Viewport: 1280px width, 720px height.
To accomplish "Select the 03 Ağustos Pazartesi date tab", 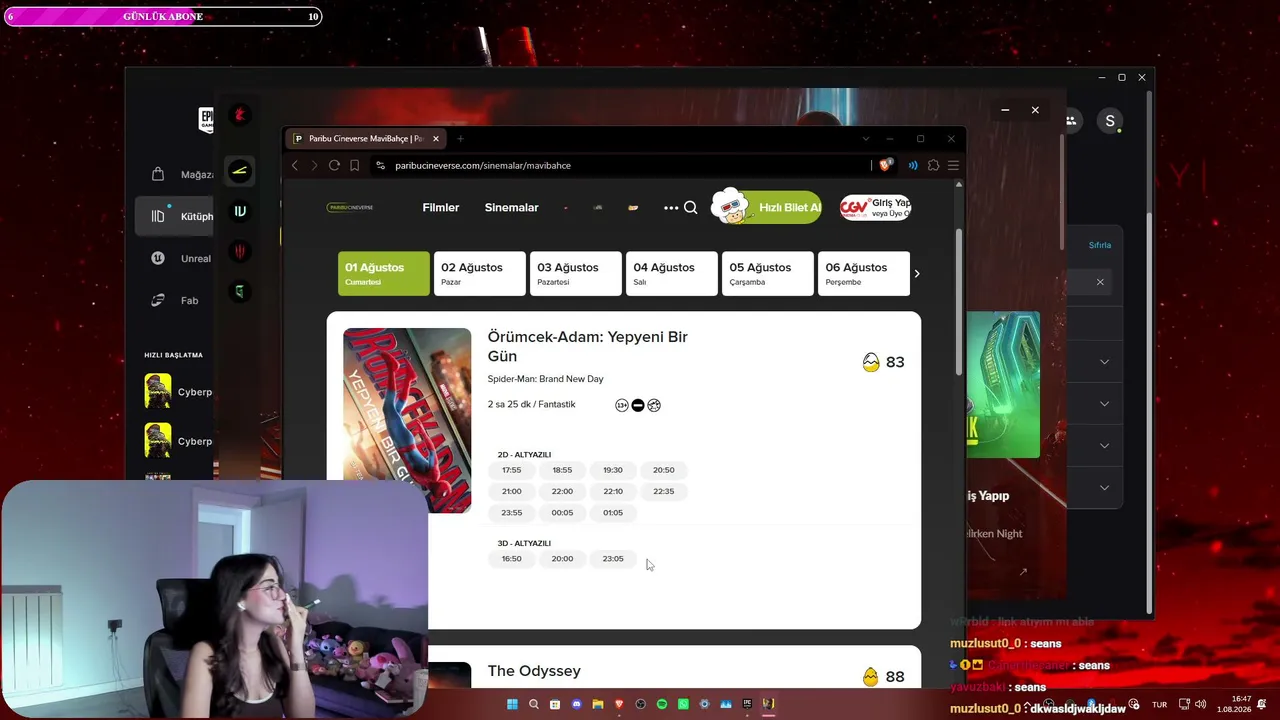I will pos(576,273).
